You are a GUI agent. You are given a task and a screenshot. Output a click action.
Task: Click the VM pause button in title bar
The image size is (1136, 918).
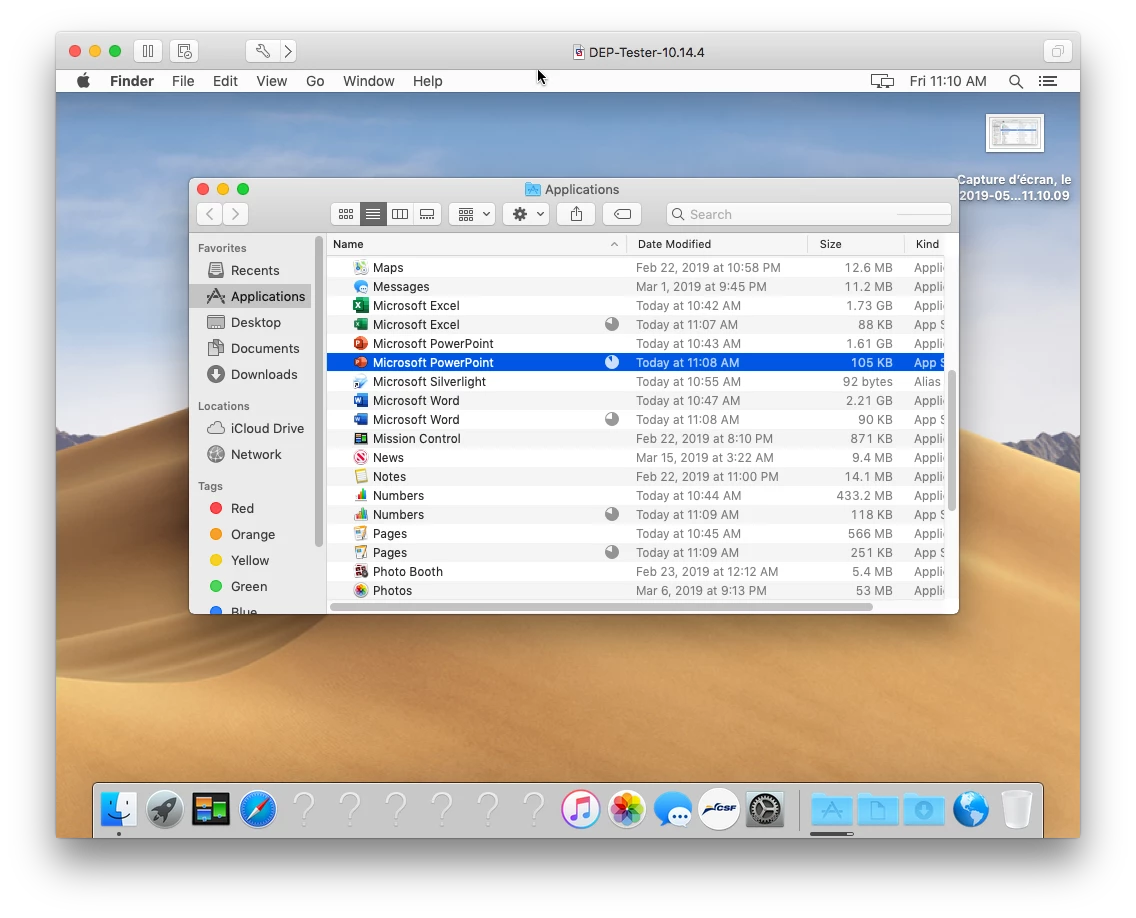click(x=148, y=51)
